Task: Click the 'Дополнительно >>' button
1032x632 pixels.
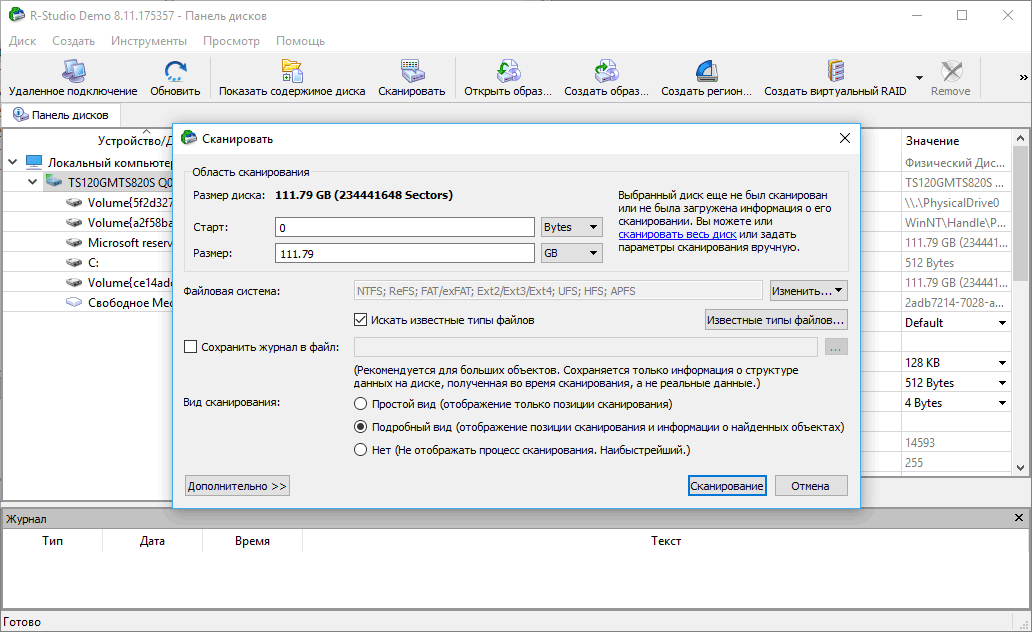Action: pyautogui.click(x=237, y=486)
